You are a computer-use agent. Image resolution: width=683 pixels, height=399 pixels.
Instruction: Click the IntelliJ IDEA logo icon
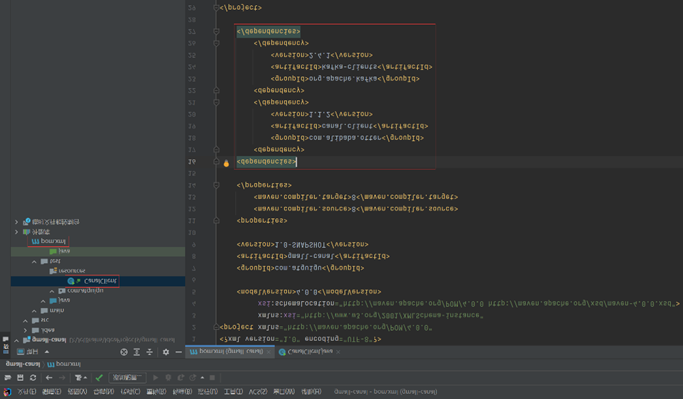pyautogui.click(x=7, y=392)
